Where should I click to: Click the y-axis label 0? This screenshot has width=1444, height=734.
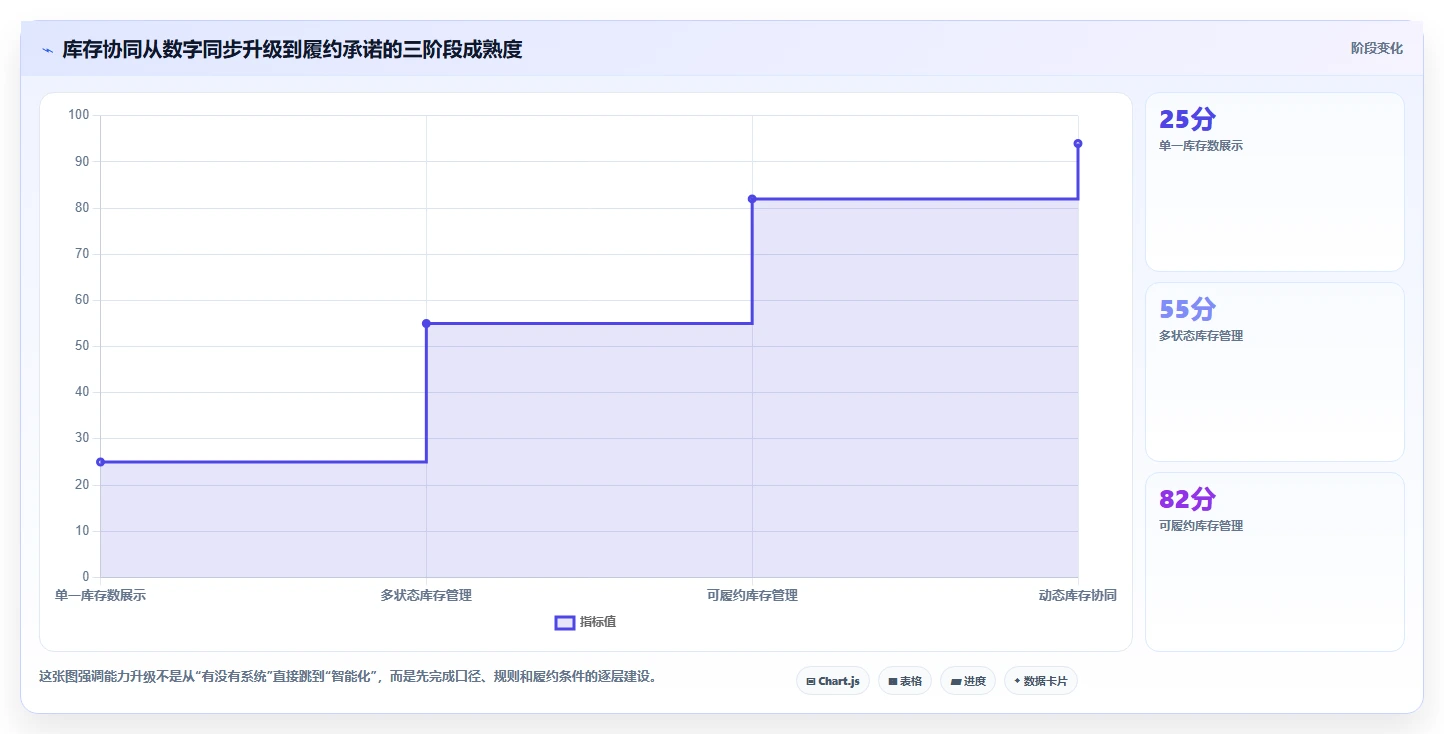tap(86, 577)
